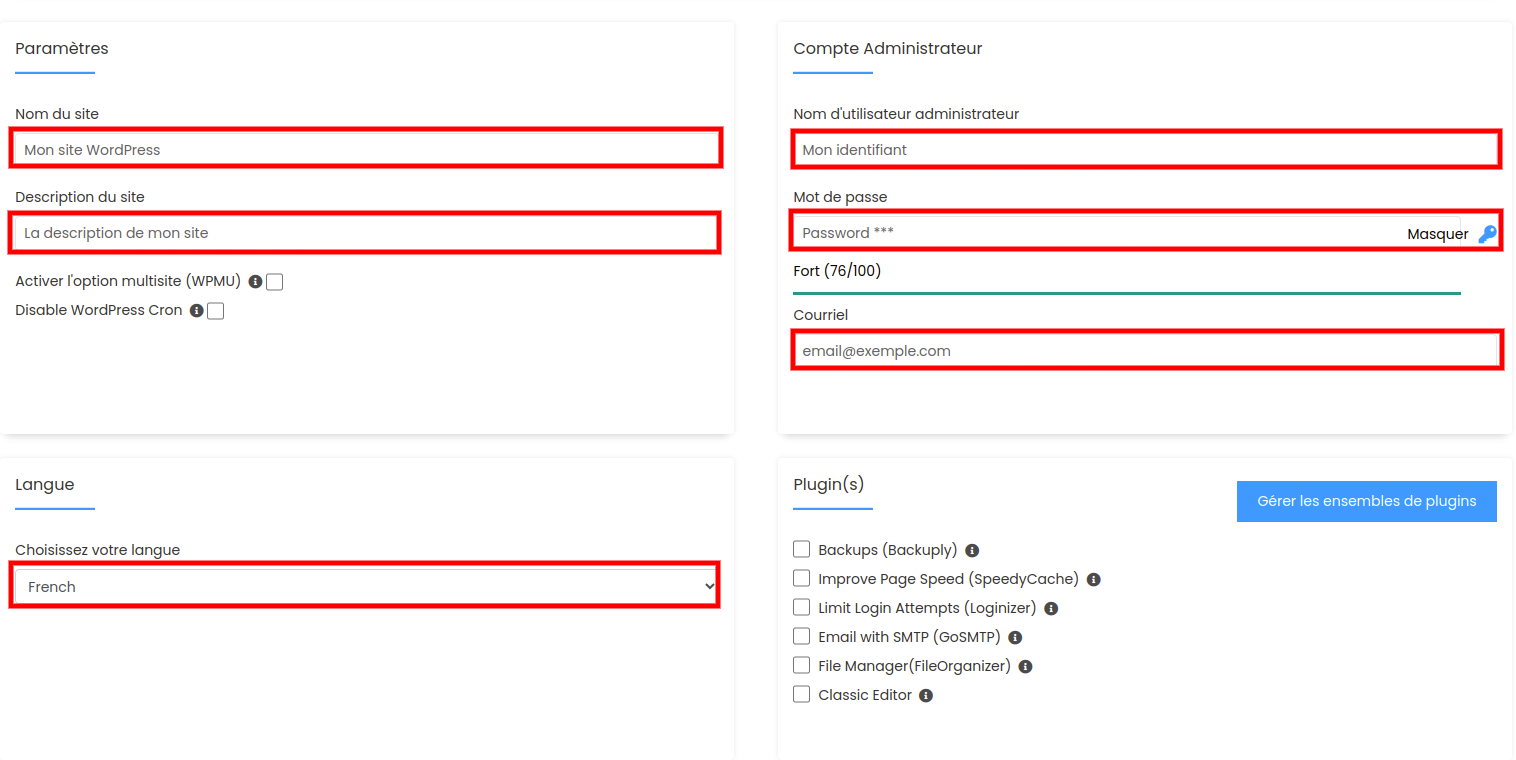
Task: Click Masquer to hide the password
Action: [1437, 234]
